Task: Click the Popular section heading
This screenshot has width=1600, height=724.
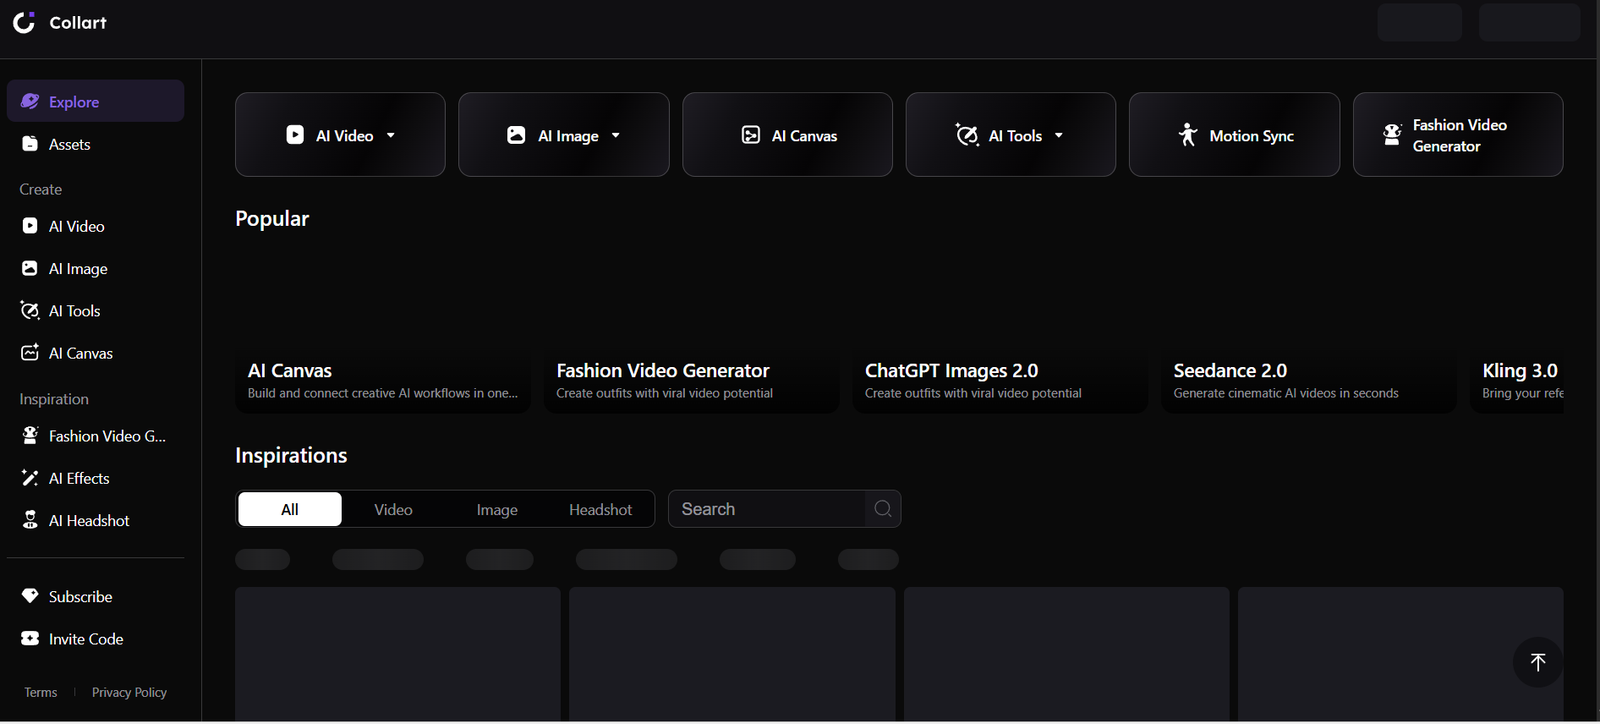Action: [272, 218]
